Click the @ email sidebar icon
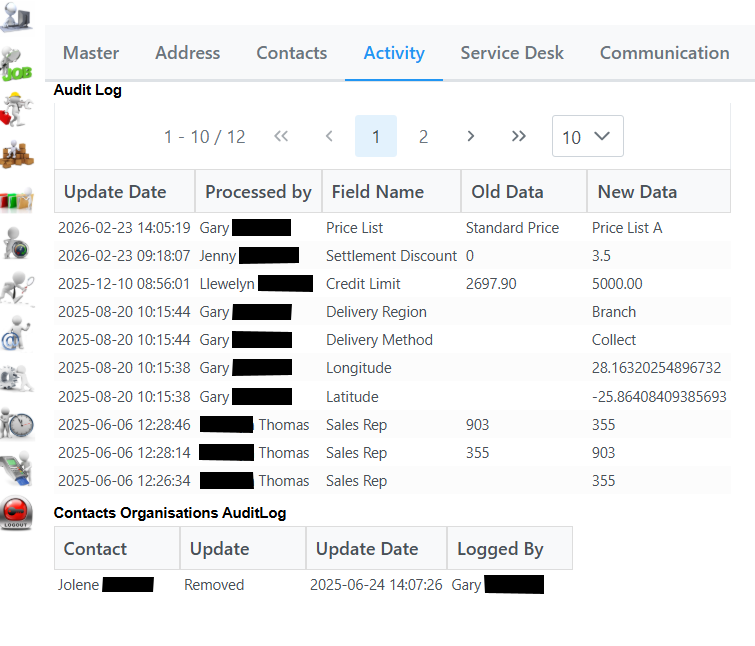 [x=17, y=332]
